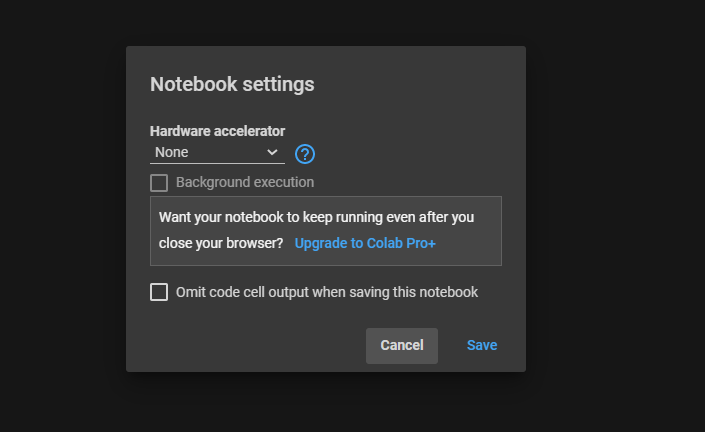705x432 pixels.
Task: Enable Omit code cell output checkbox
Action: 159,292
